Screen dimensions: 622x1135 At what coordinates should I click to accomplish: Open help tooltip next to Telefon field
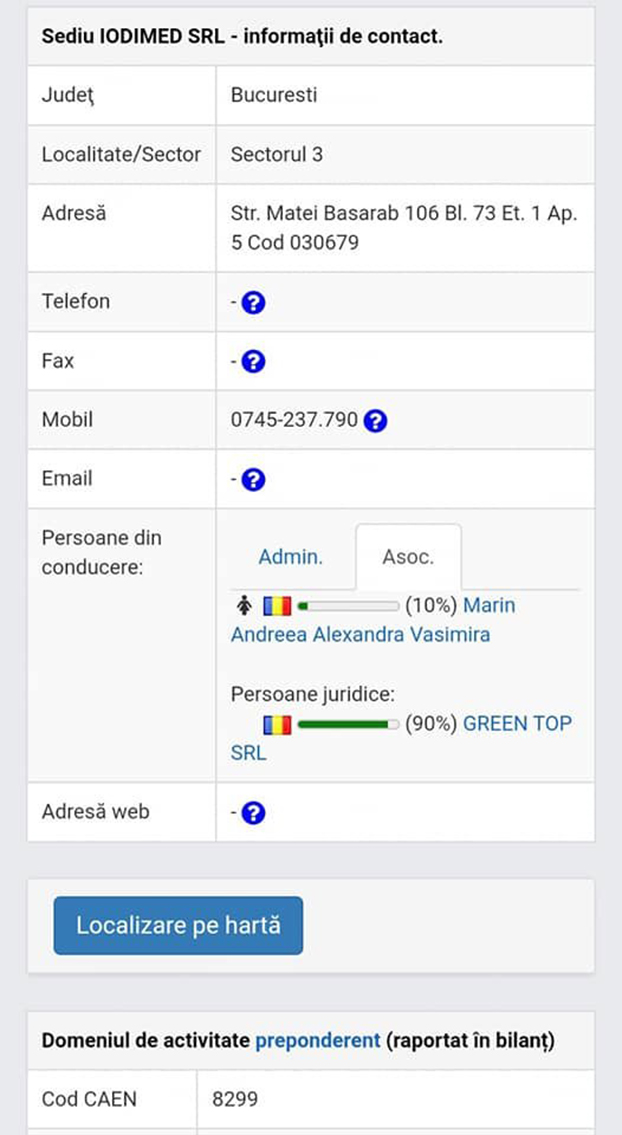252,302
